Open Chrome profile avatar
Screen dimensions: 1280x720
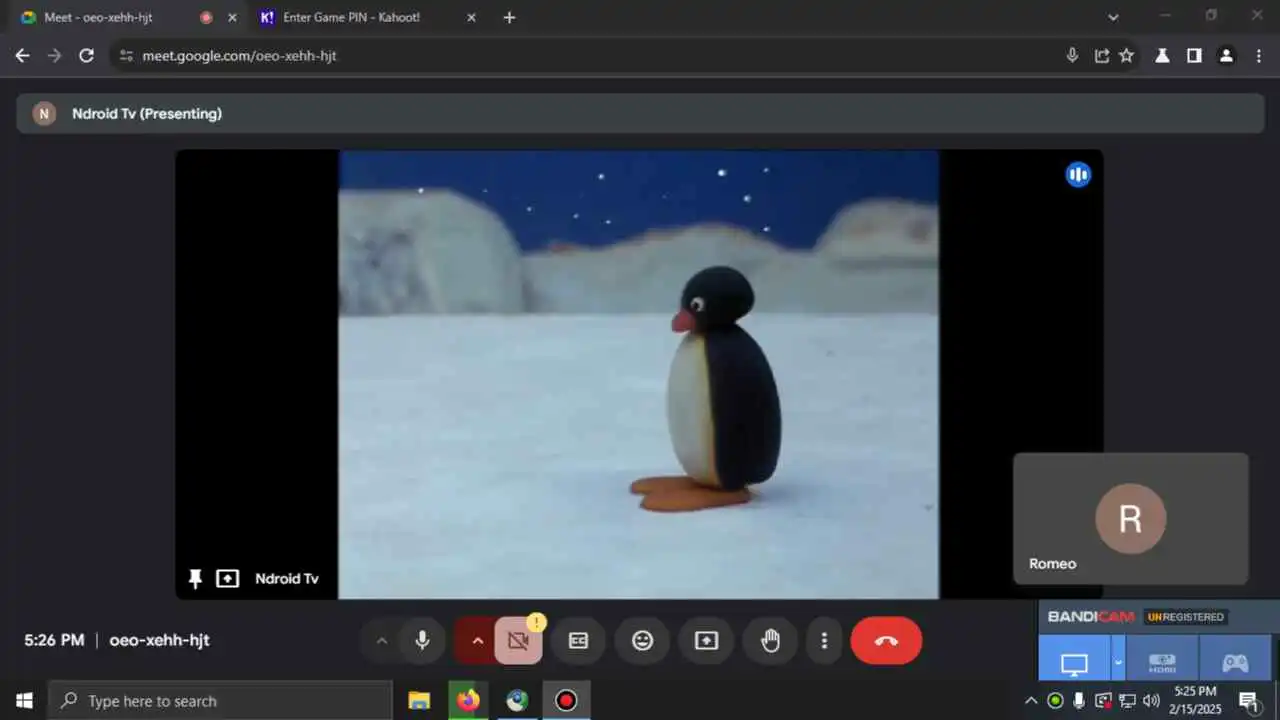(1226, 56)
